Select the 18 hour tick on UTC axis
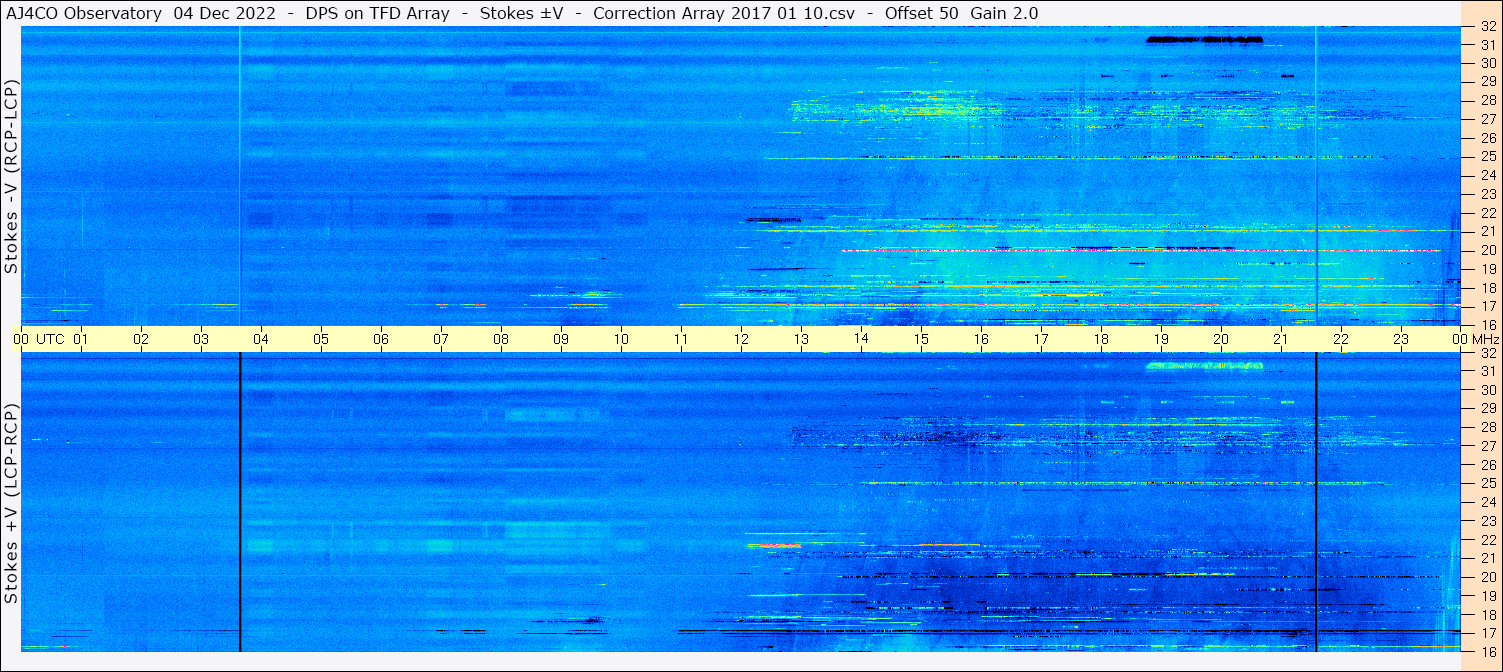 point(1101,339)
